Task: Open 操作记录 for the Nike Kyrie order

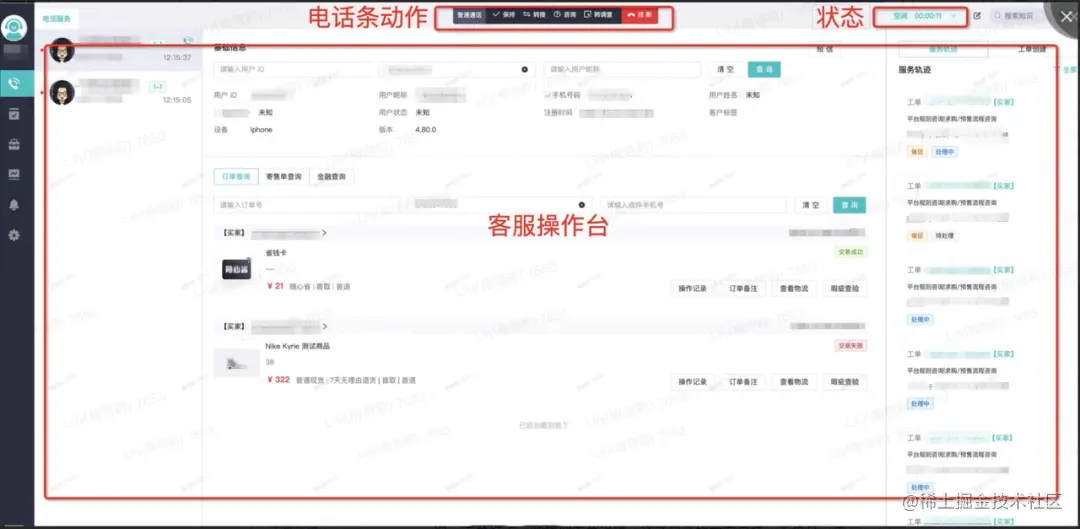Action: coord(692,382)
